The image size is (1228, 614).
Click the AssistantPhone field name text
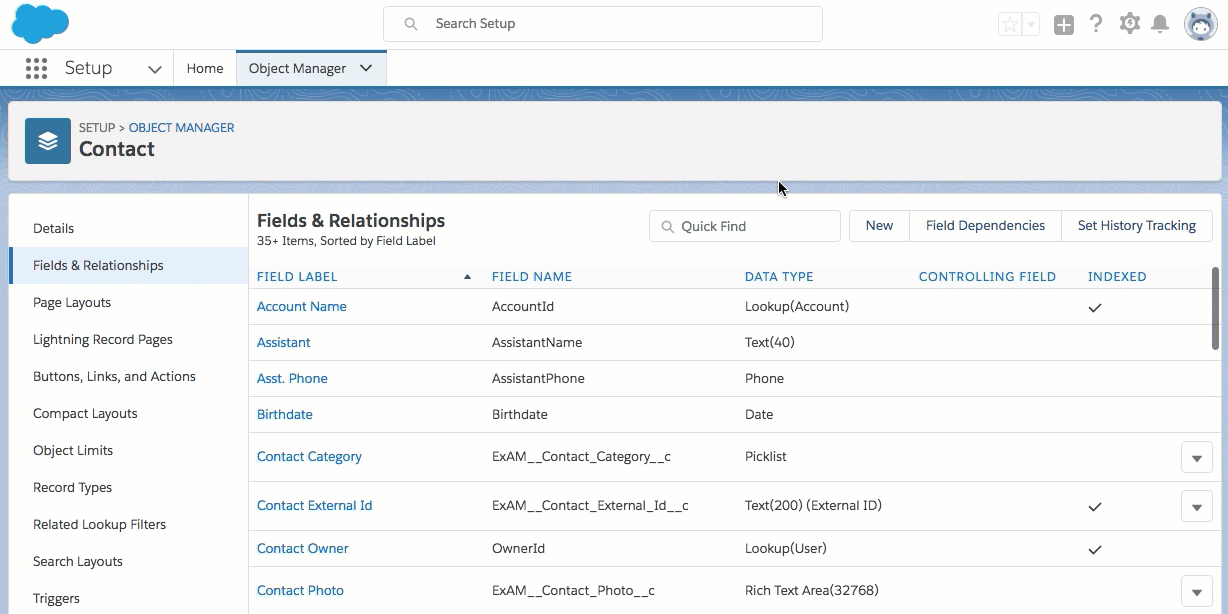(538, 379)
